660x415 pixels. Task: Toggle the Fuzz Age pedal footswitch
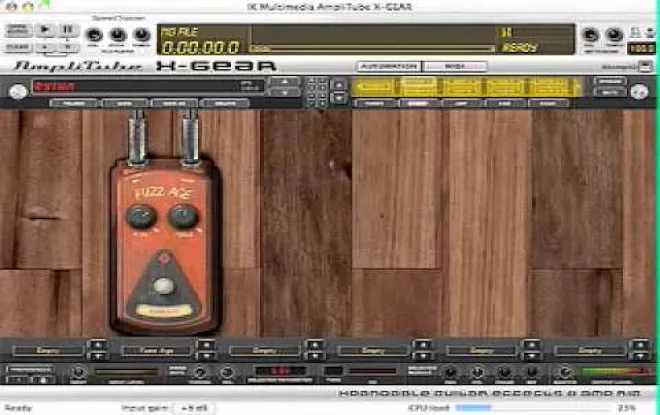(x=164, y=286)
